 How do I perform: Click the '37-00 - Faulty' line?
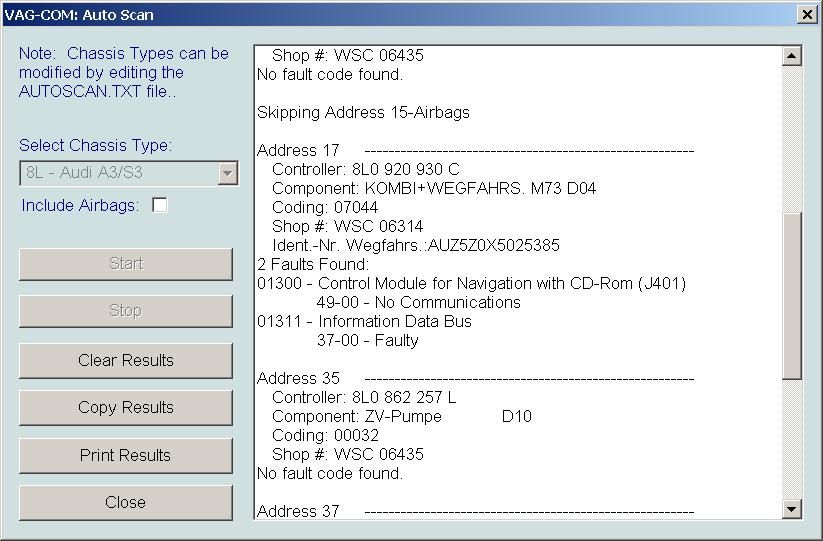point(367,341)
